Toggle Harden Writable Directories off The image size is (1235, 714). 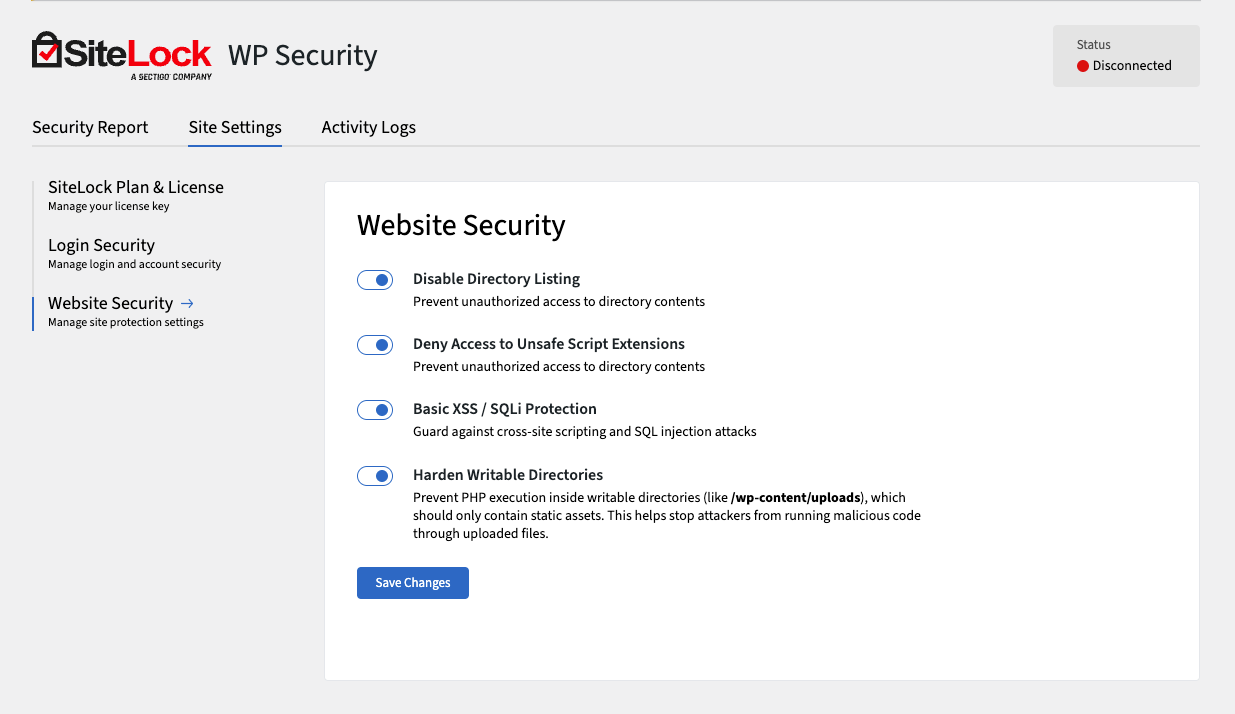coord(375,476)
